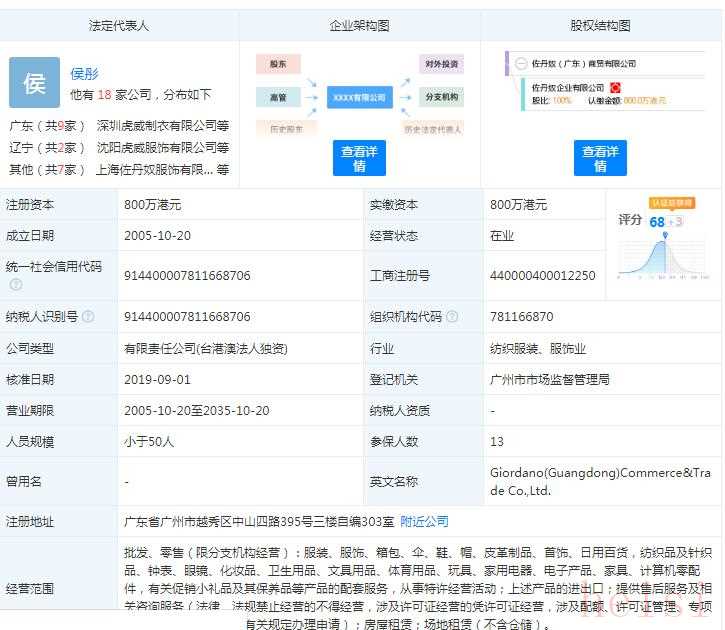
Task: Click the 沈阳虎威服饰有限公司等 entry
Action: 163,147
